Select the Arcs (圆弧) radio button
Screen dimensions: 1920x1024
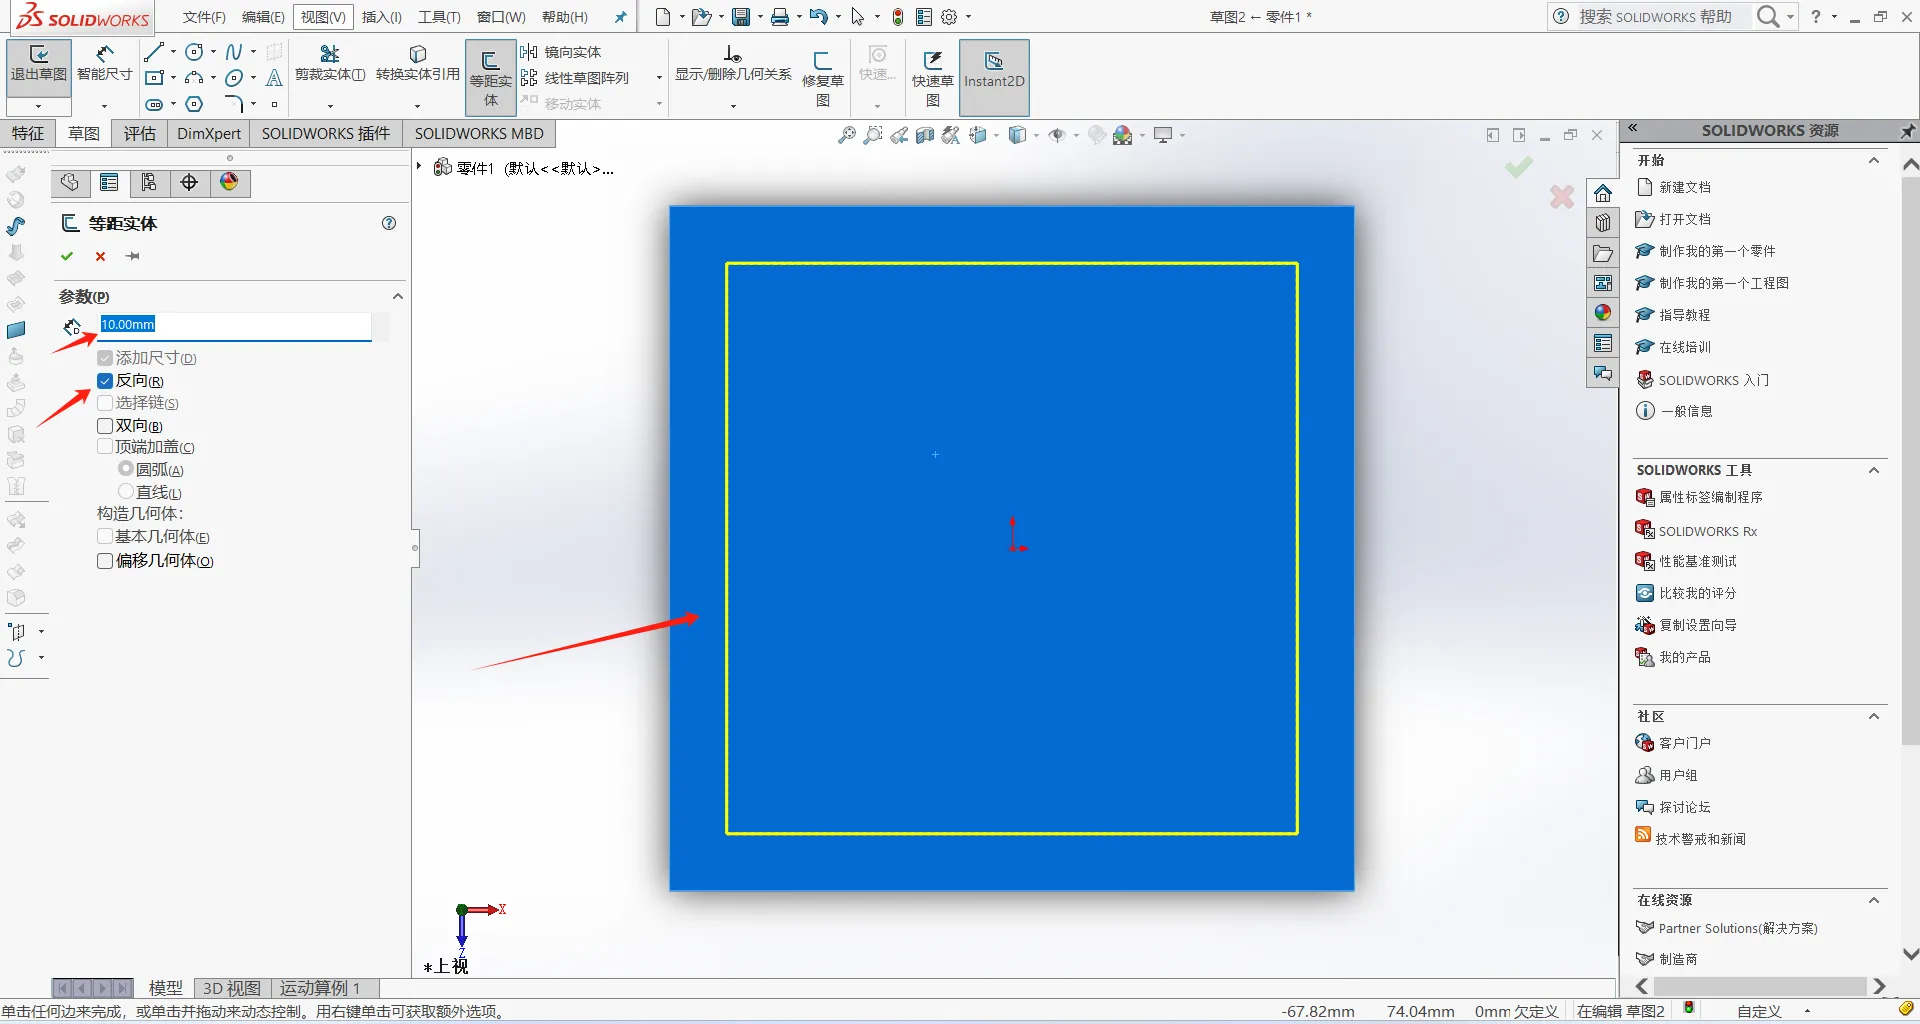[x=126, y=469]
